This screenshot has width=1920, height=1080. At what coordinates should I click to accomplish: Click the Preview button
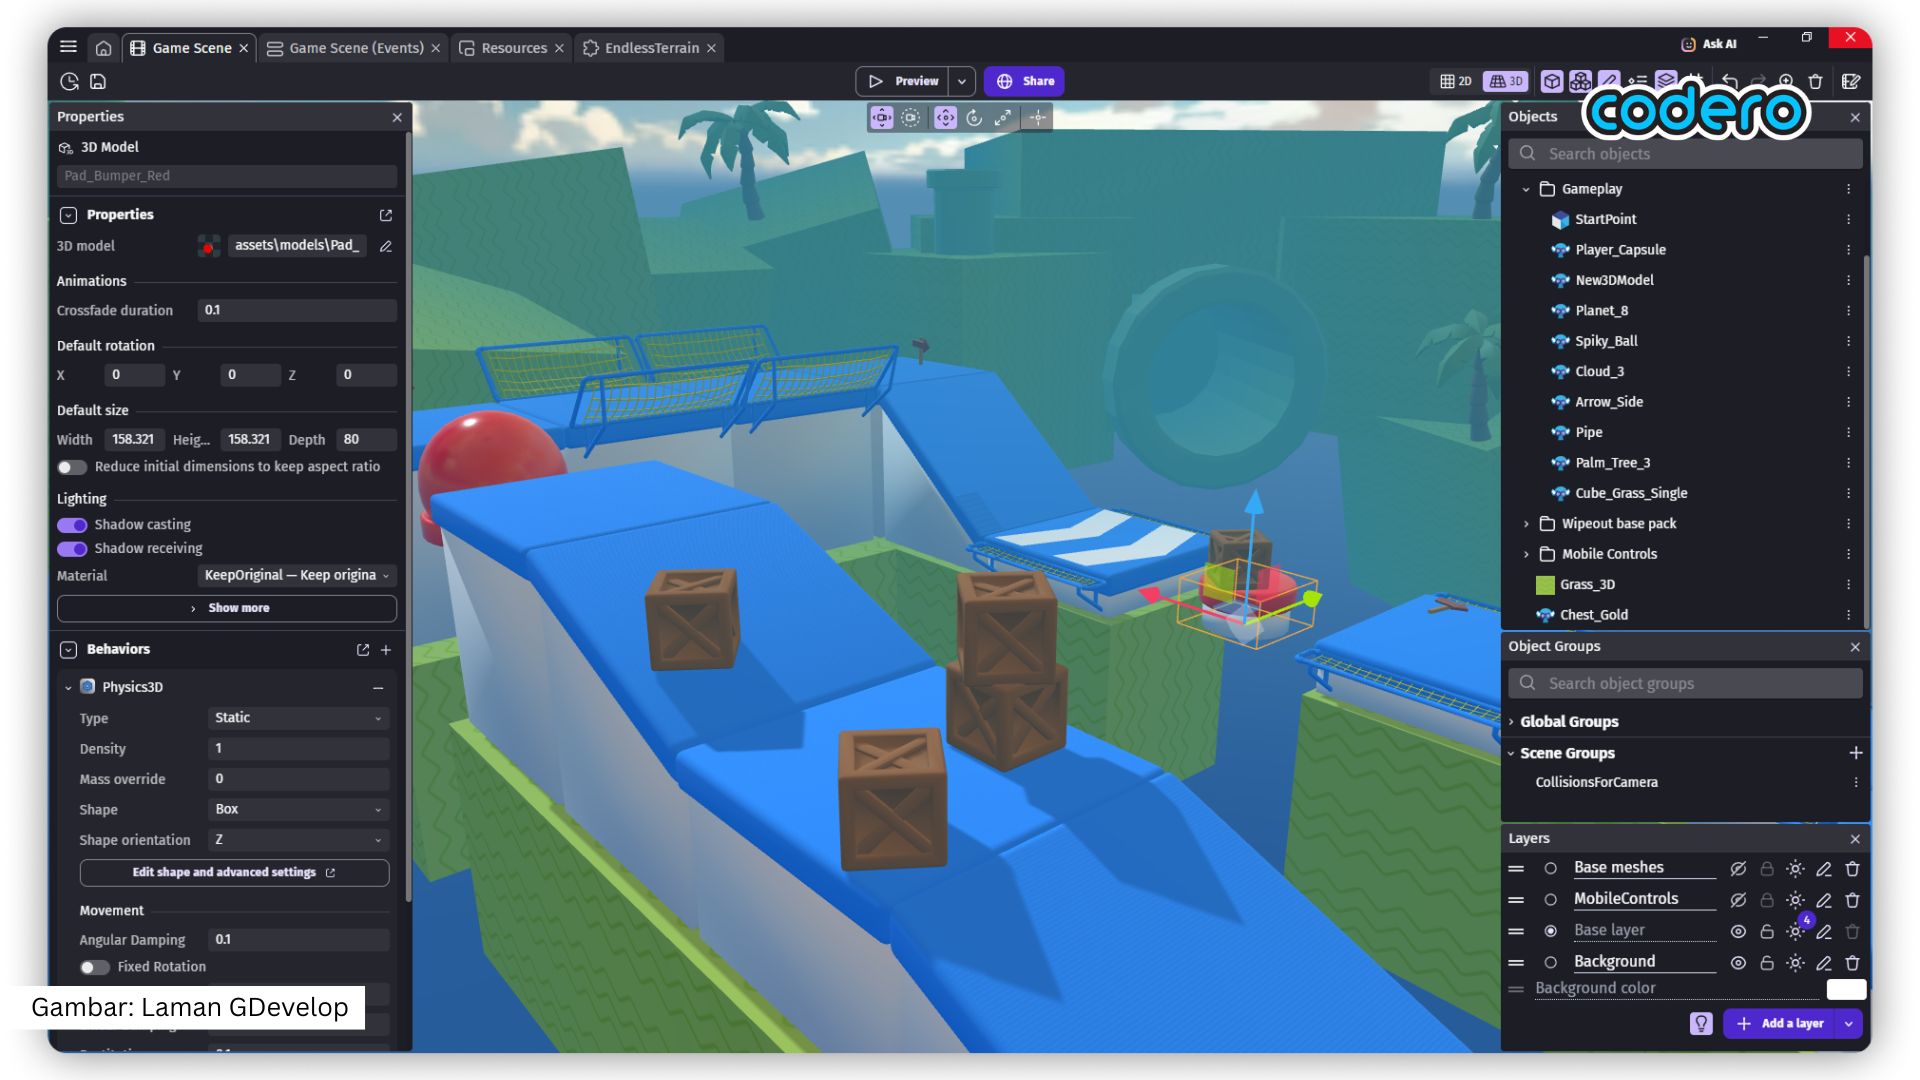pyautogui.click(x=903, y=81)
